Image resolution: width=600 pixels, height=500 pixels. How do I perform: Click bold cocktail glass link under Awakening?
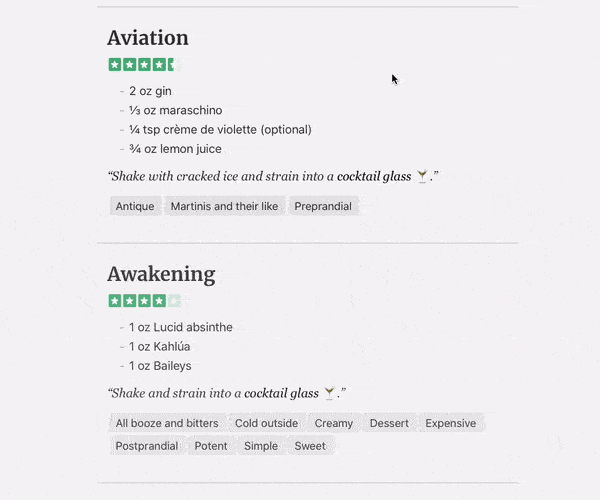(282, 393)
